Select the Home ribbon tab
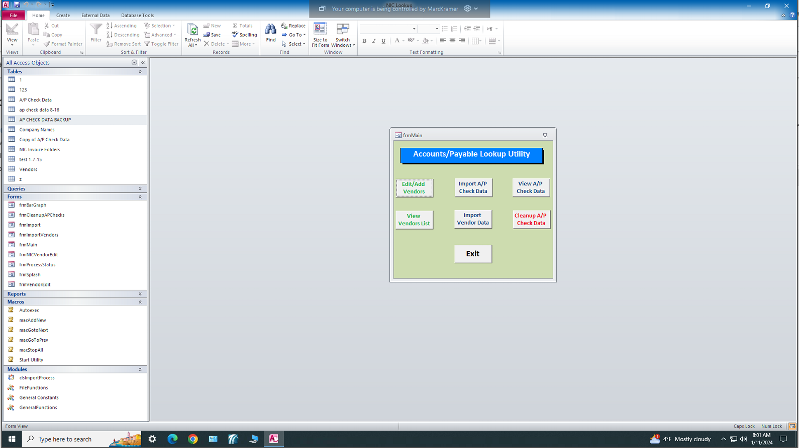This screenshot has height=448, width=799. (38, 15)
